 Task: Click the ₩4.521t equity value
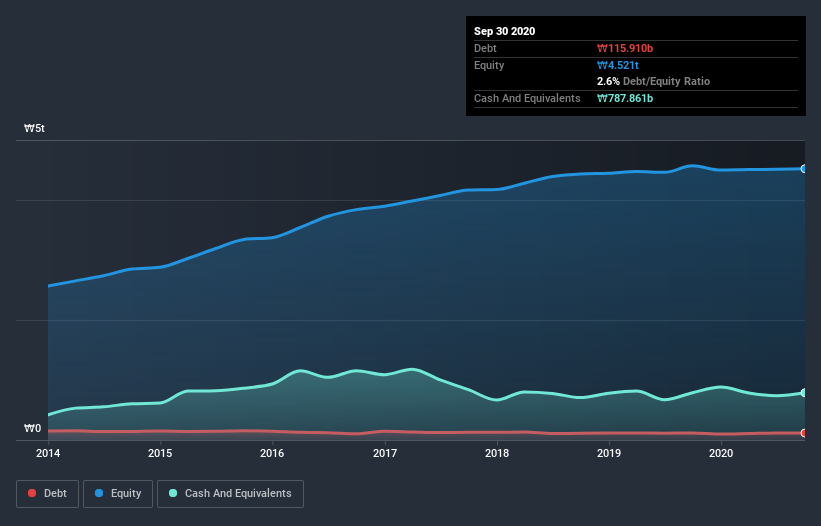click(618, 65)
